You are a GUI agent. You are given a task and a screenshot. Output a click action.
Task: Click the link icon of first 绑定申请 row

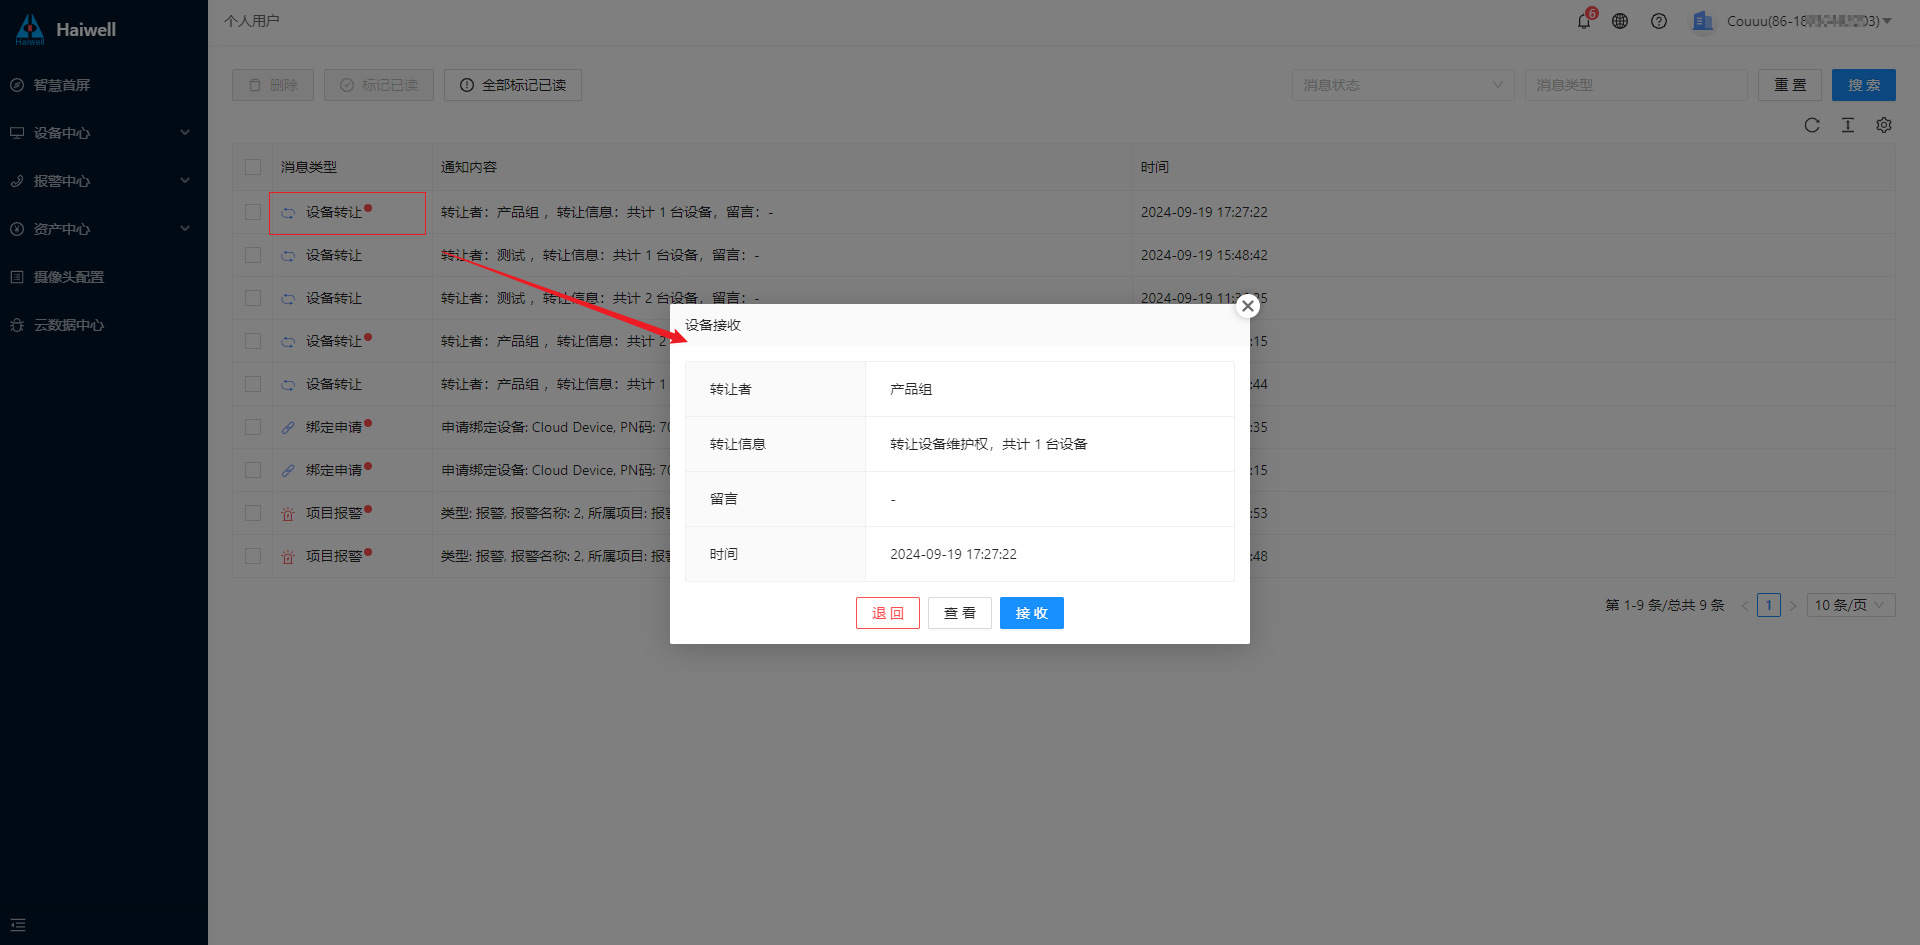(x=288, y=428)
